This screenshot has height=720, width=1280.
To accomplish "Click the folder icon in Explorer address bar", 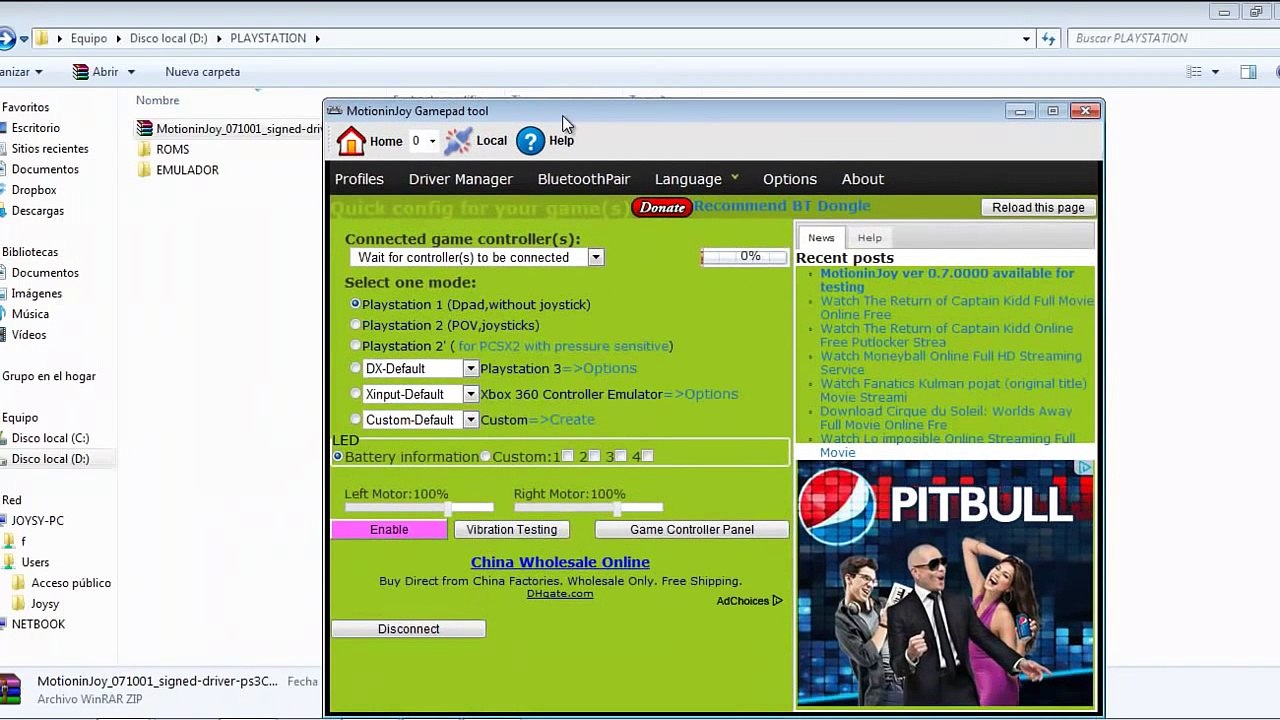I will [41, 38].
